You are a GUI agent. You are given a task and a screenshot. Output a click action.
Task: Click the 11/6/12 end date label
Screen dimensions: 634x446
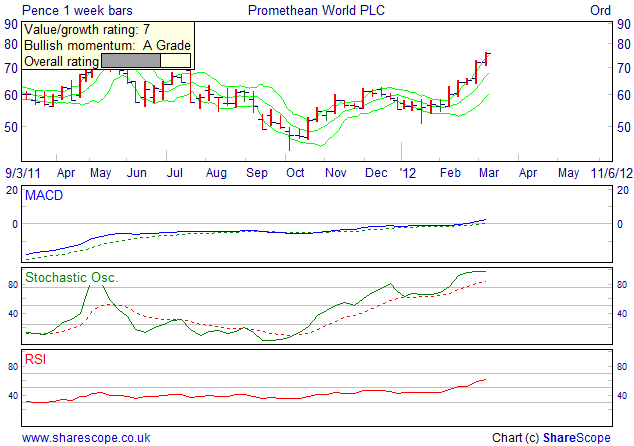coord(612,173)
